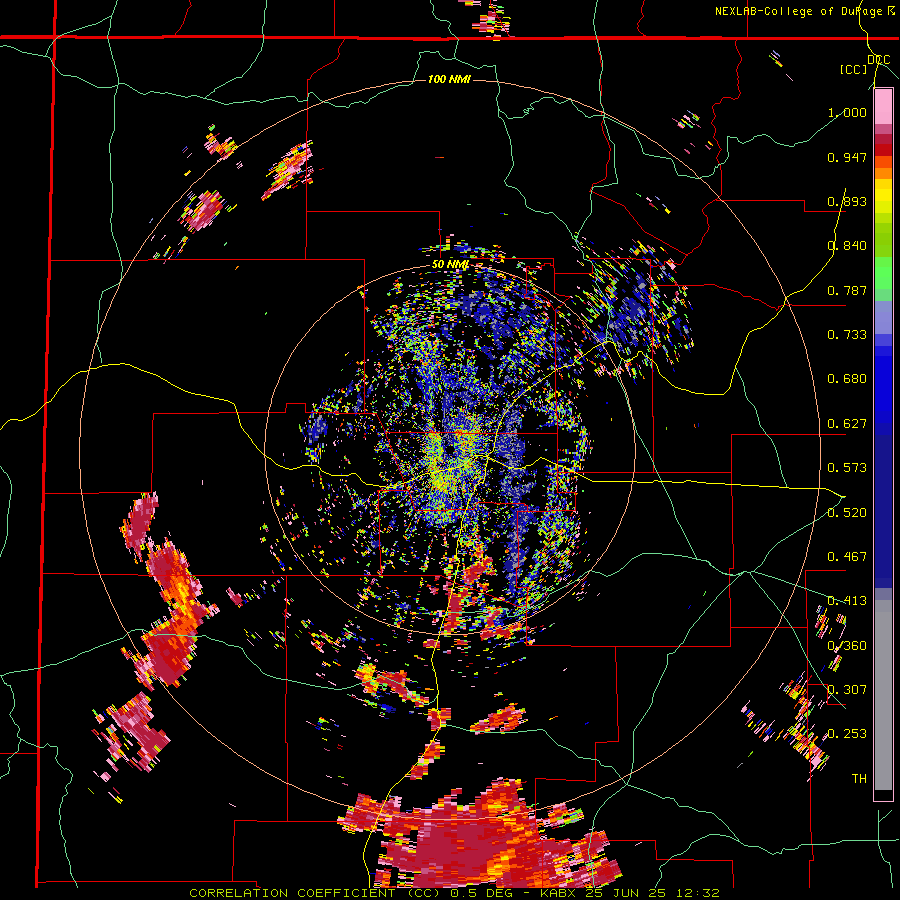This screenshot has height=900, width=900.
Task: Click the 100 NMI range ring label
Action: [x=449, y=79]
